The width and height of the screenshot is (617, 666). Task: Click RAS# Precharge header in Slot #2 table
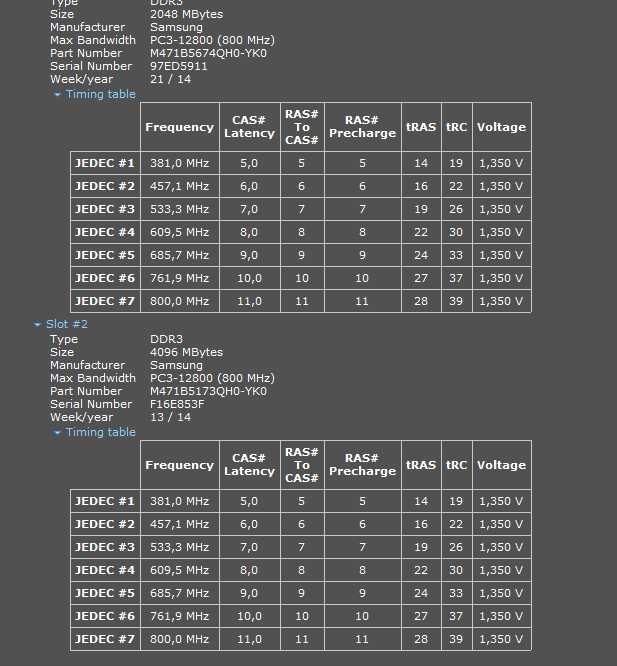(x=363, y=465)
